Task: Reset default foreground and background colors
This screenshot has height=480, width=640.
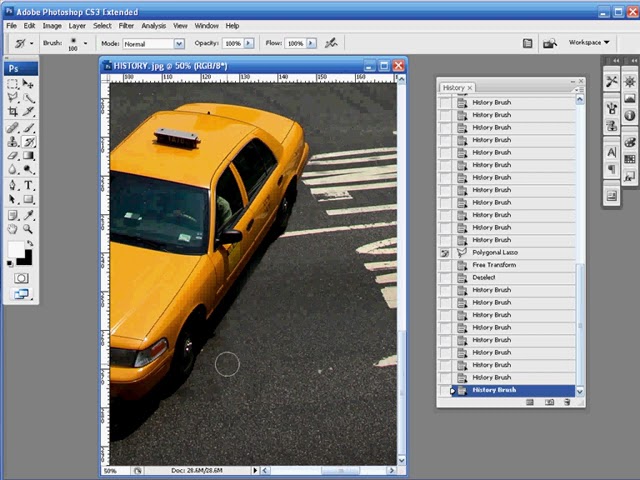Action: (10, 264)
